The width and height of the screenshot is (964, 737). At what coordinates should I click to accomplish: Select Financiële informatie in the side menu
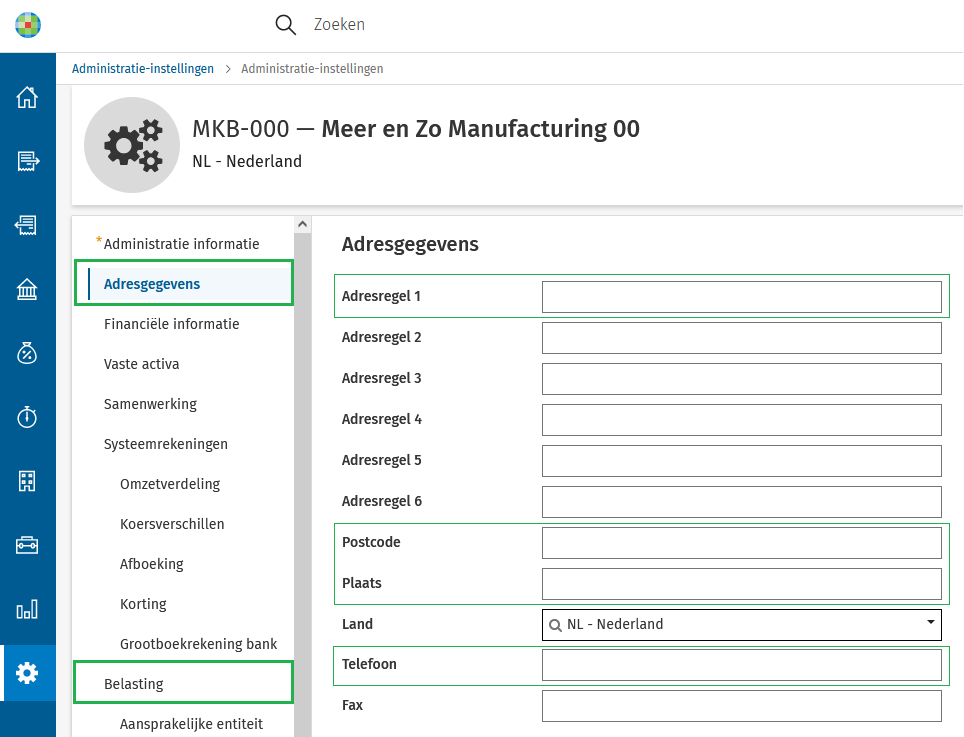tap(171, 324)
